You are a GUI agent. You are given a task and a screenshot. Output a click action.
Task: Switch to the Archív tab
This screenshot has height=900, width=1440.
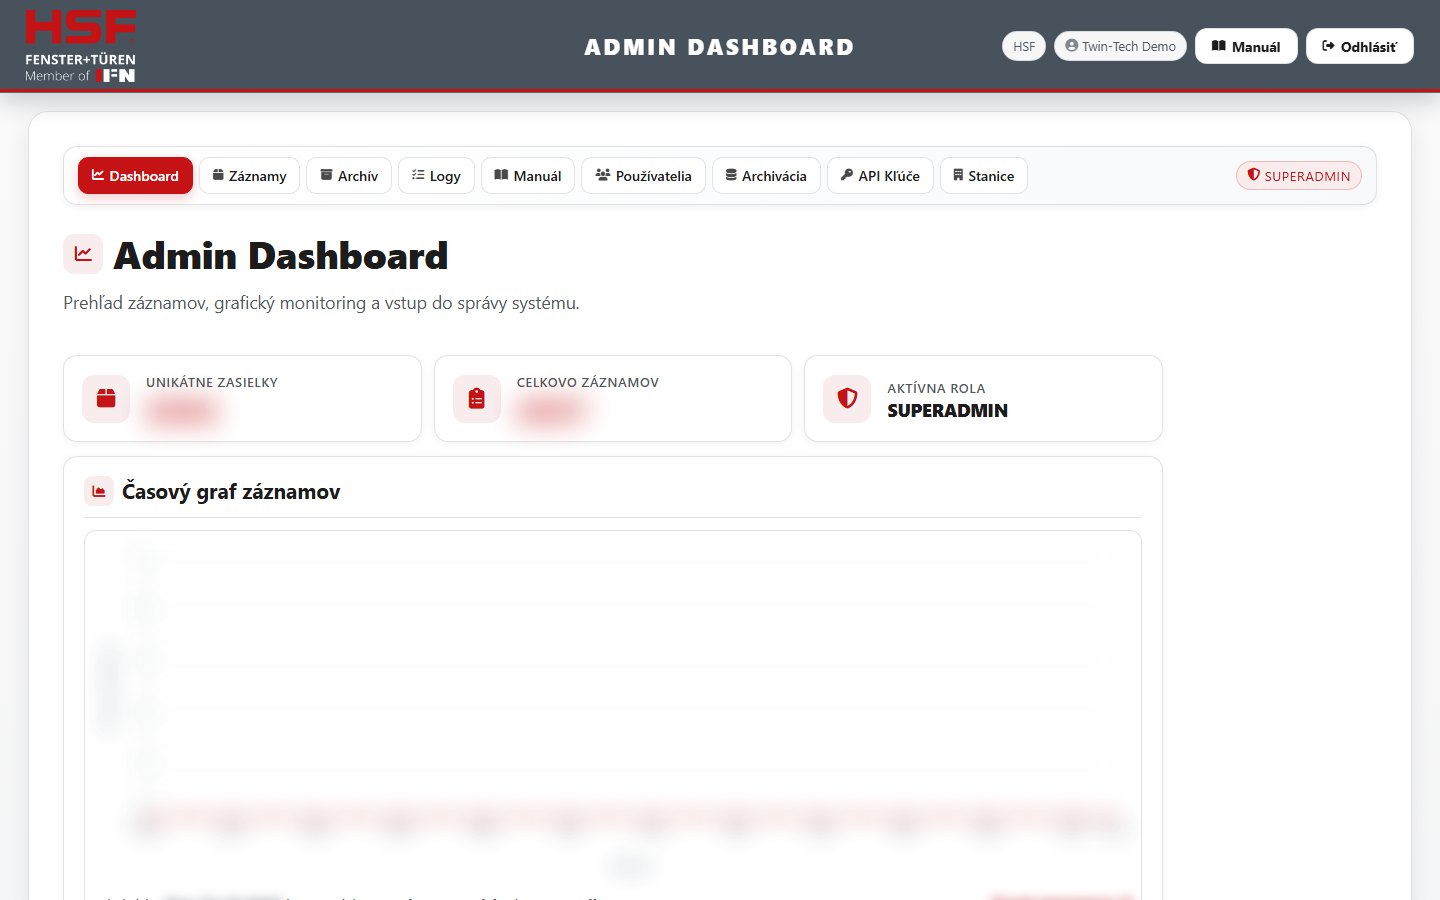(349, 176)
